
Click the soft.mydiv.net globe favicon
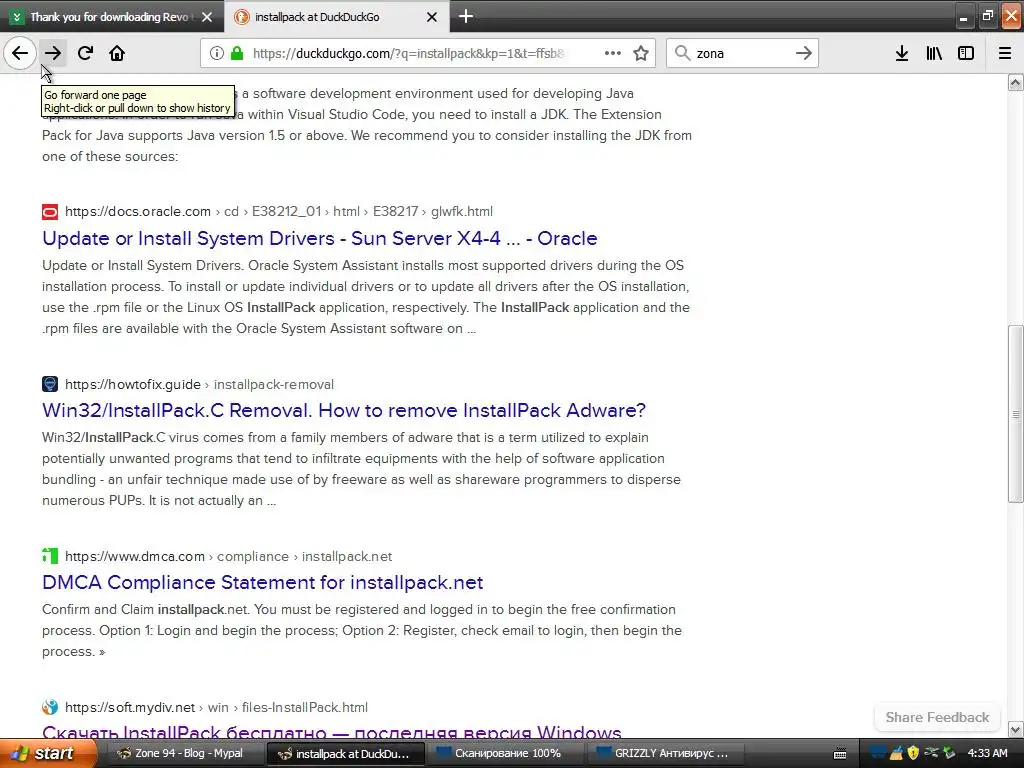[x=50, y=707]
